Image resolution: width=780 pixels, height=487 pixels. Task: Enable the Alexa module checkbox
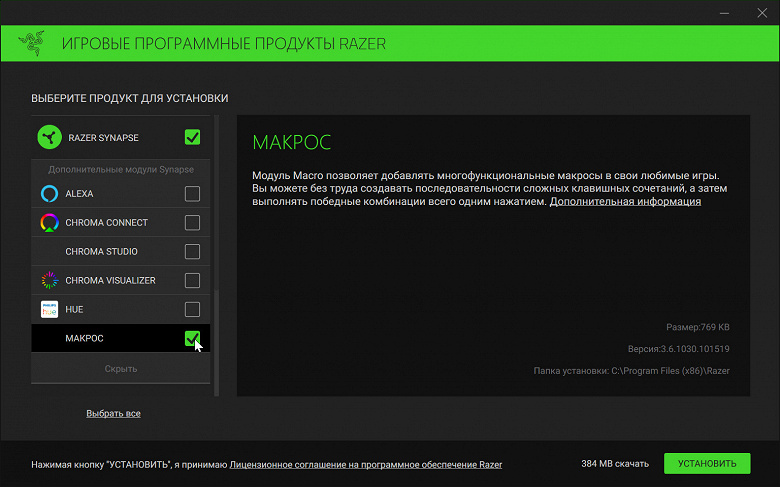[x=192, y=194]
